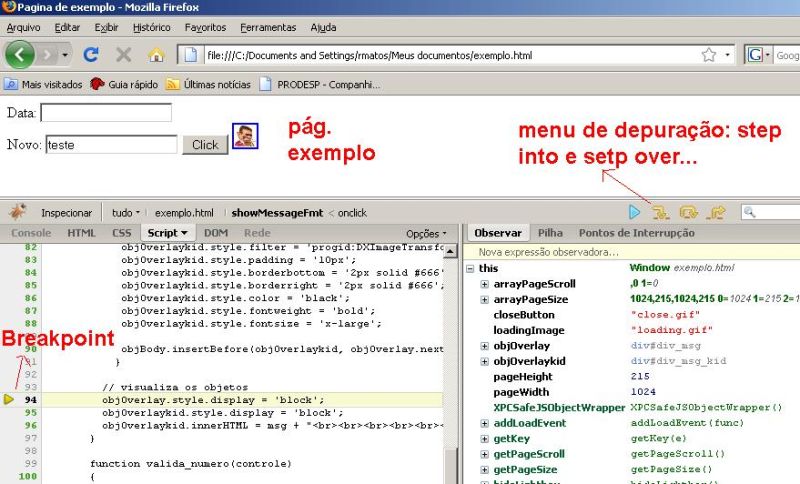Open Mais visitados bookmark folder
Image resolution: width=800 pixels, height=484 pixels.
click(43, 84)
